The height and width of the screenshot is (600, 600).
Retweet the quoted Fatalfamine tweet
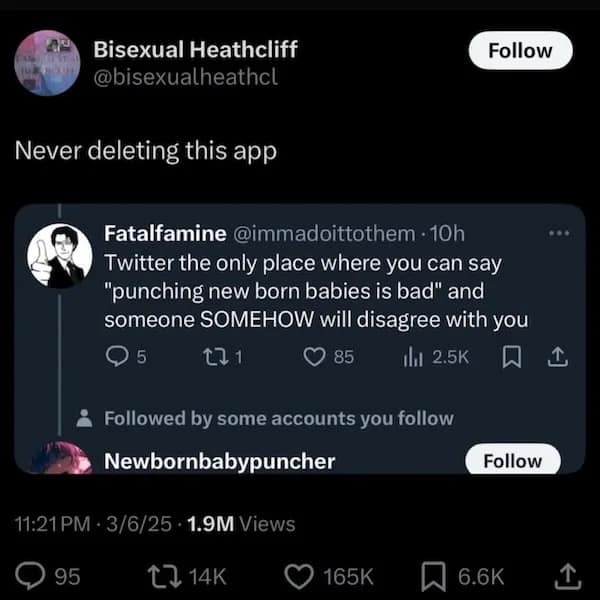point(211,357)
